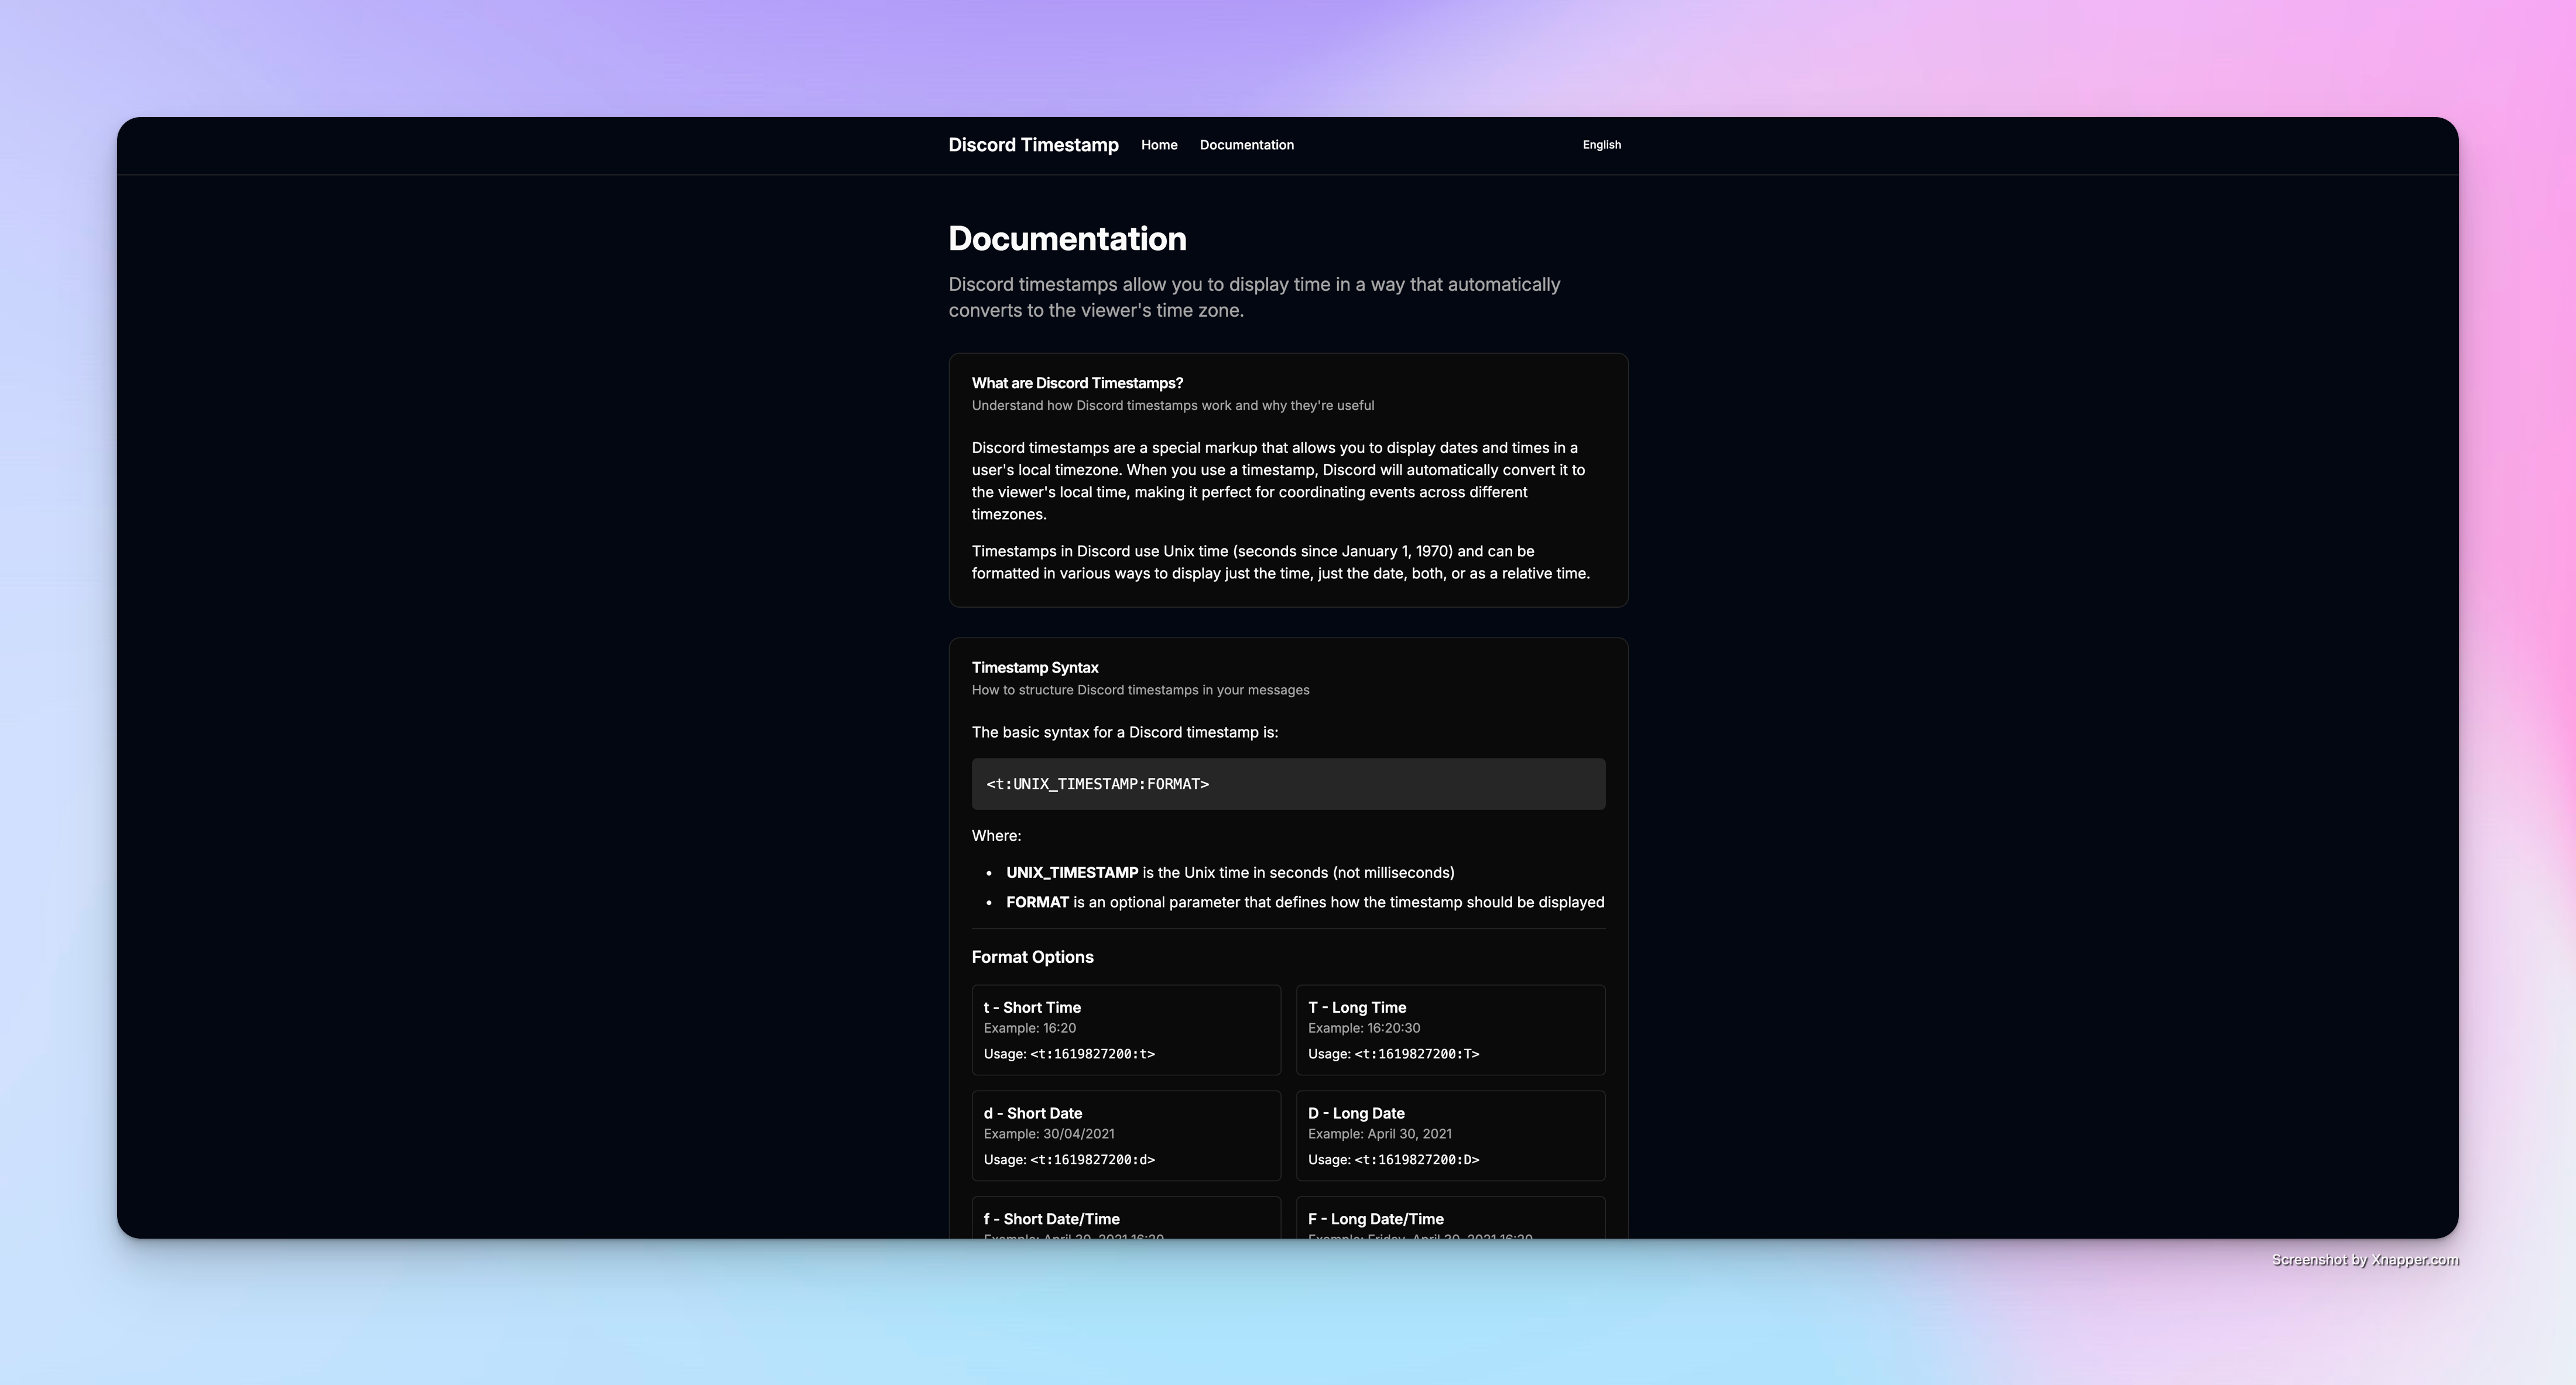
Task: Click the <t:UNIX_TIMESTAMP:FORMAT> code block
Action: coord(1288,784)
